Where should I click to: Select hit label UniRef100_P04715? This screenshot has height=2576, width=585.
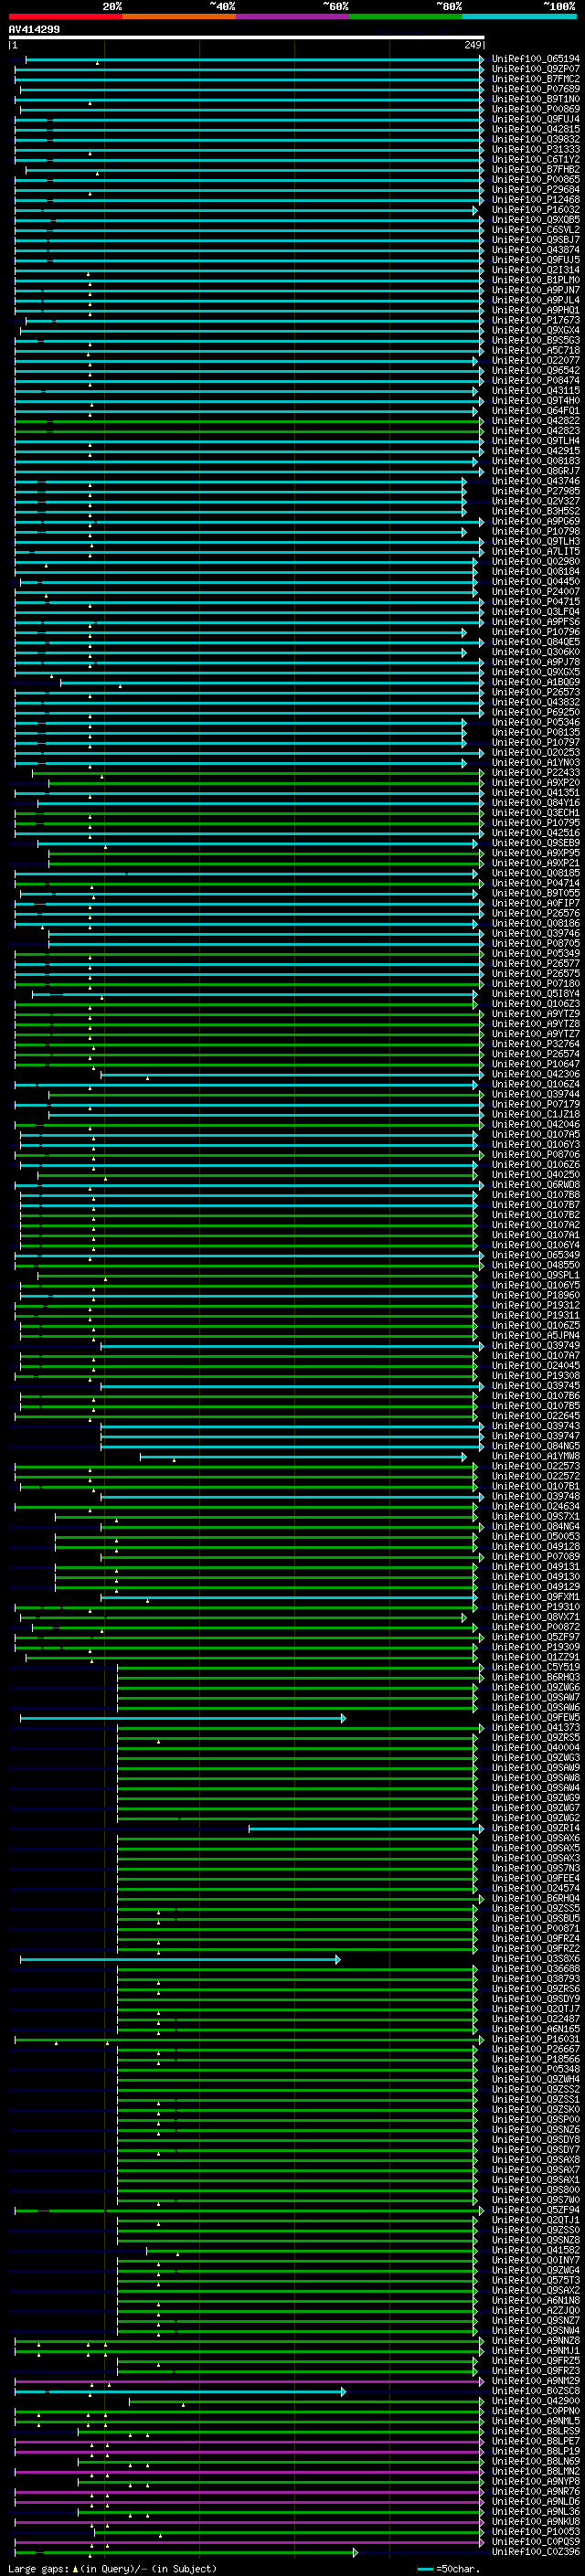pyautogui.click(x=536, y=602)
